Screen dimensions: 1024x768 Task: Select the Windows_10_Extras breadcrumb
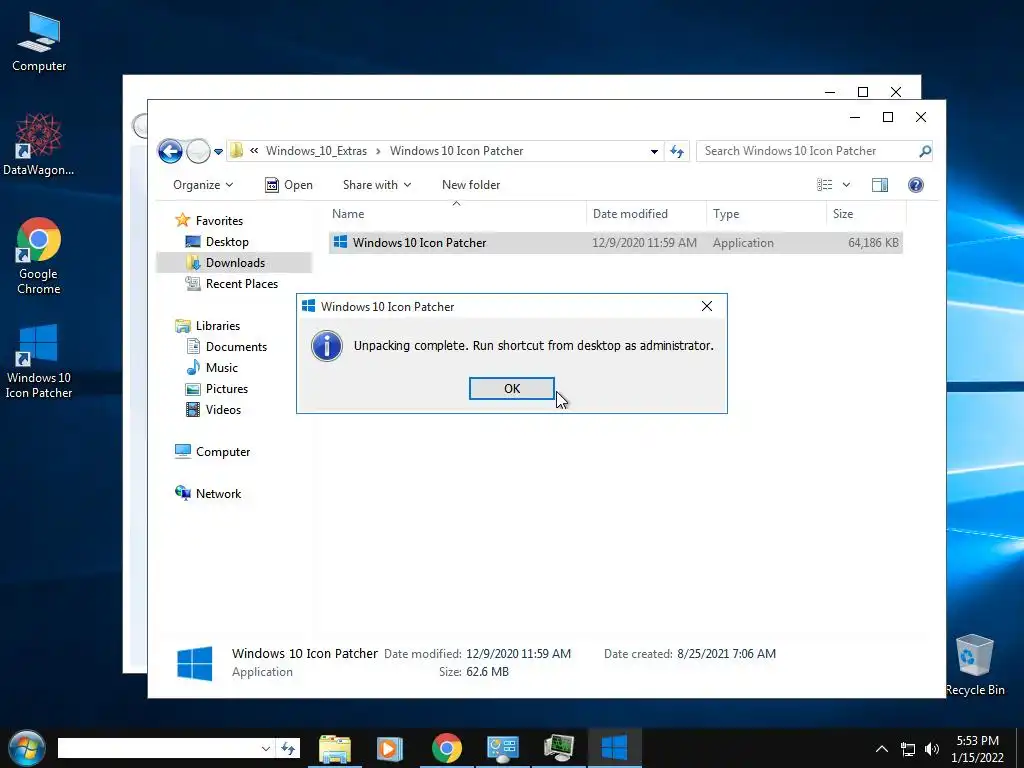(x=316, y=151)
